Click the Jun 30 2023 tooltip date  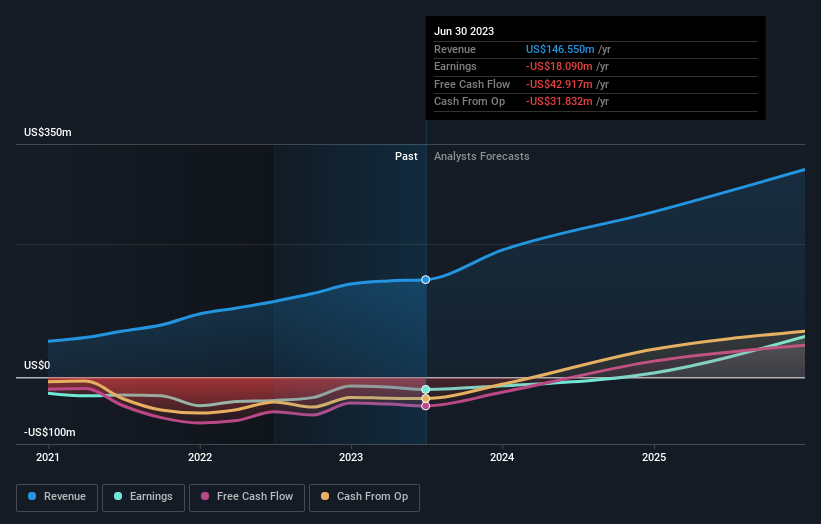click(464, 31)
